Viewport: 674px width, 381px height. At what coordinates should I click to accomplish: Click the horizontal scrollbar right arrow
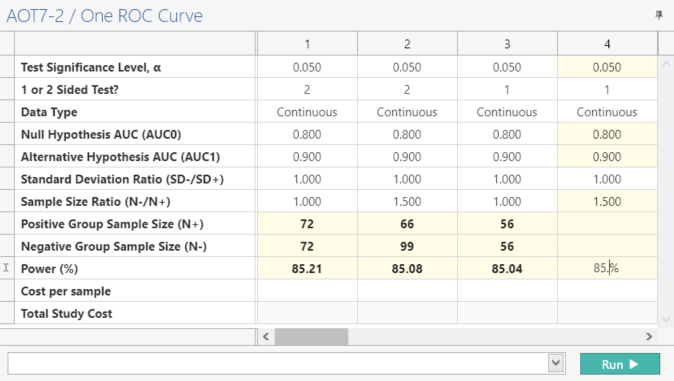[x=649, y=337]
